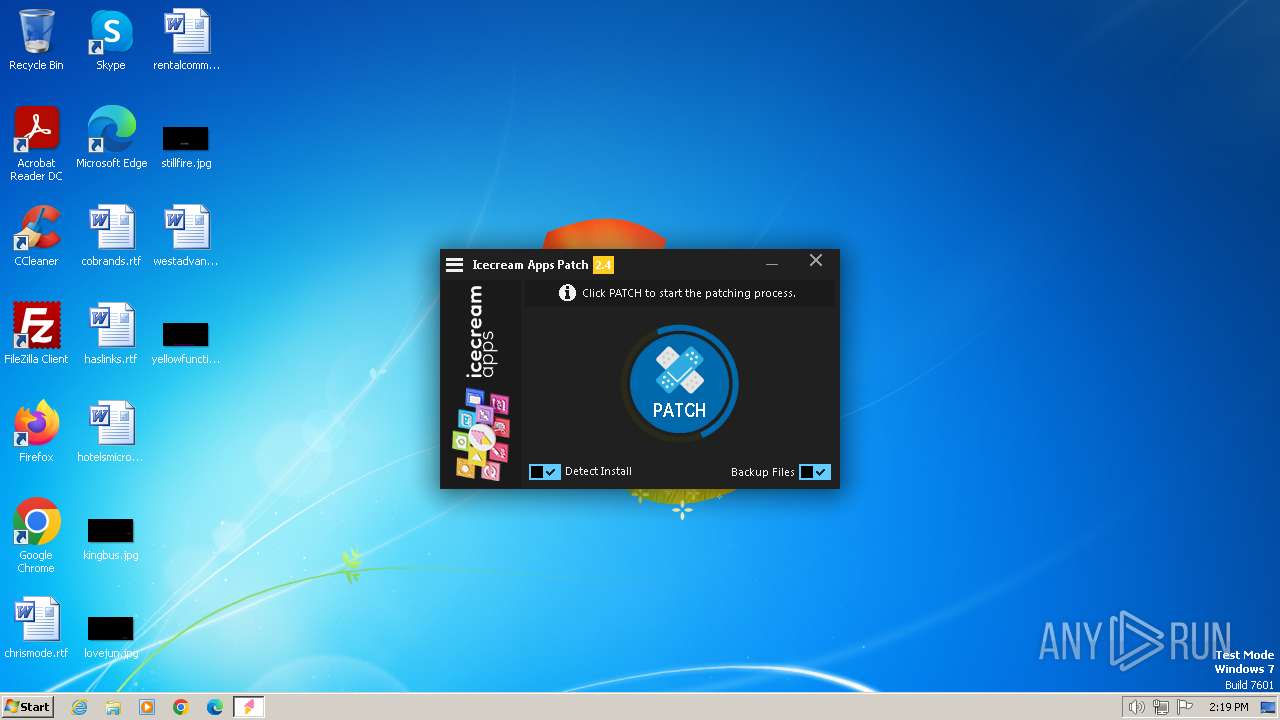Viewport: 1280px width, 720px height.
Task: Click the Action Center flag icon
Action: tap(1186, 707)
